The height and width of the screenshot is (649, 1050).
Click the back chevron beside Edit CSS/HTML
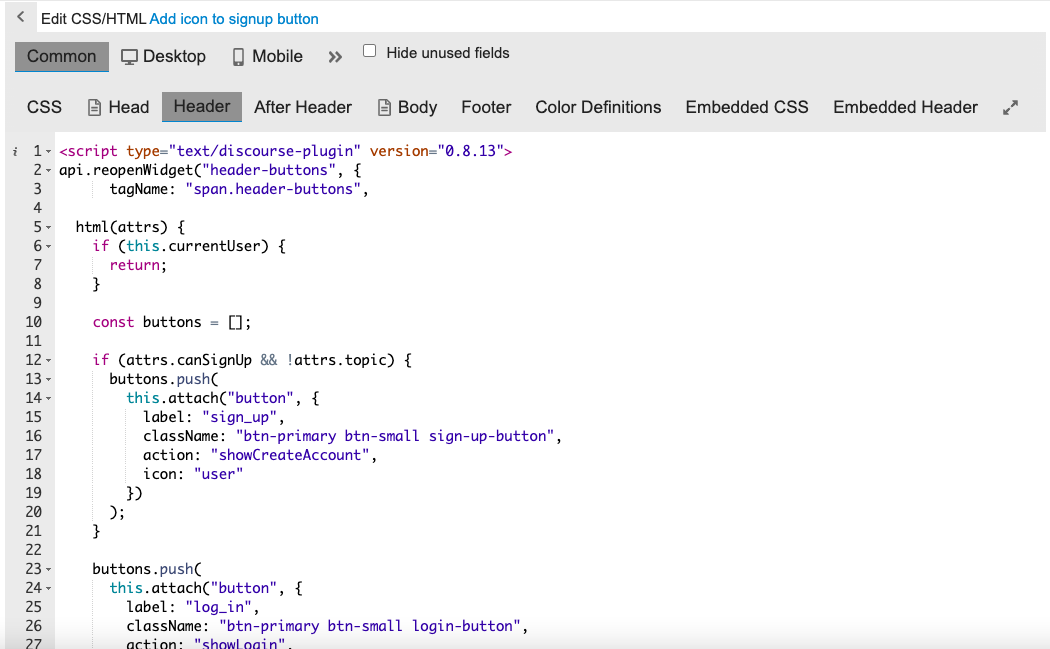click(20, 17)
